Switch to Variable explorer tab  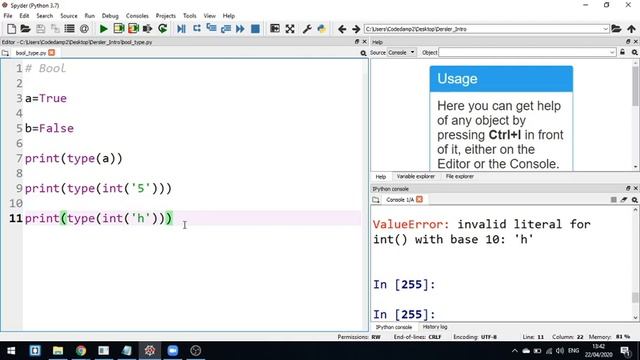tap(416, 176)
